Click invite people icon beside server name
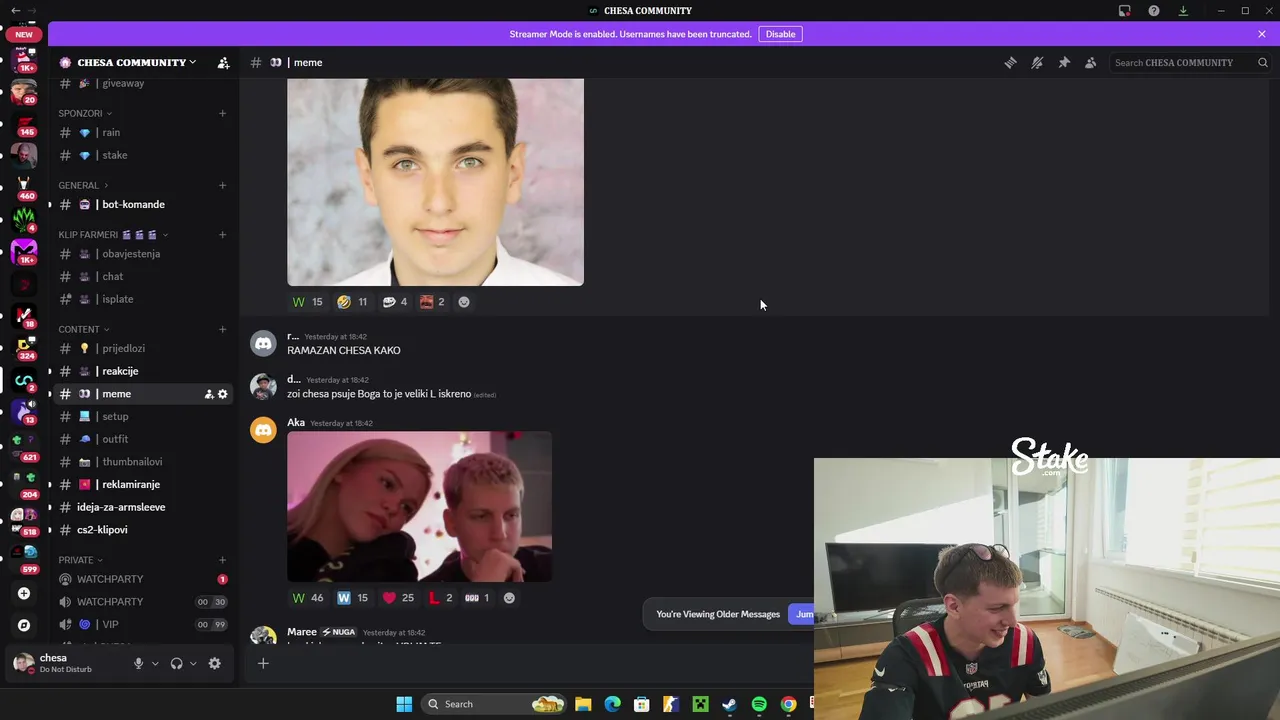Image resolution: width=1280 pixels, height=720 pixels. tap(223, 62)
